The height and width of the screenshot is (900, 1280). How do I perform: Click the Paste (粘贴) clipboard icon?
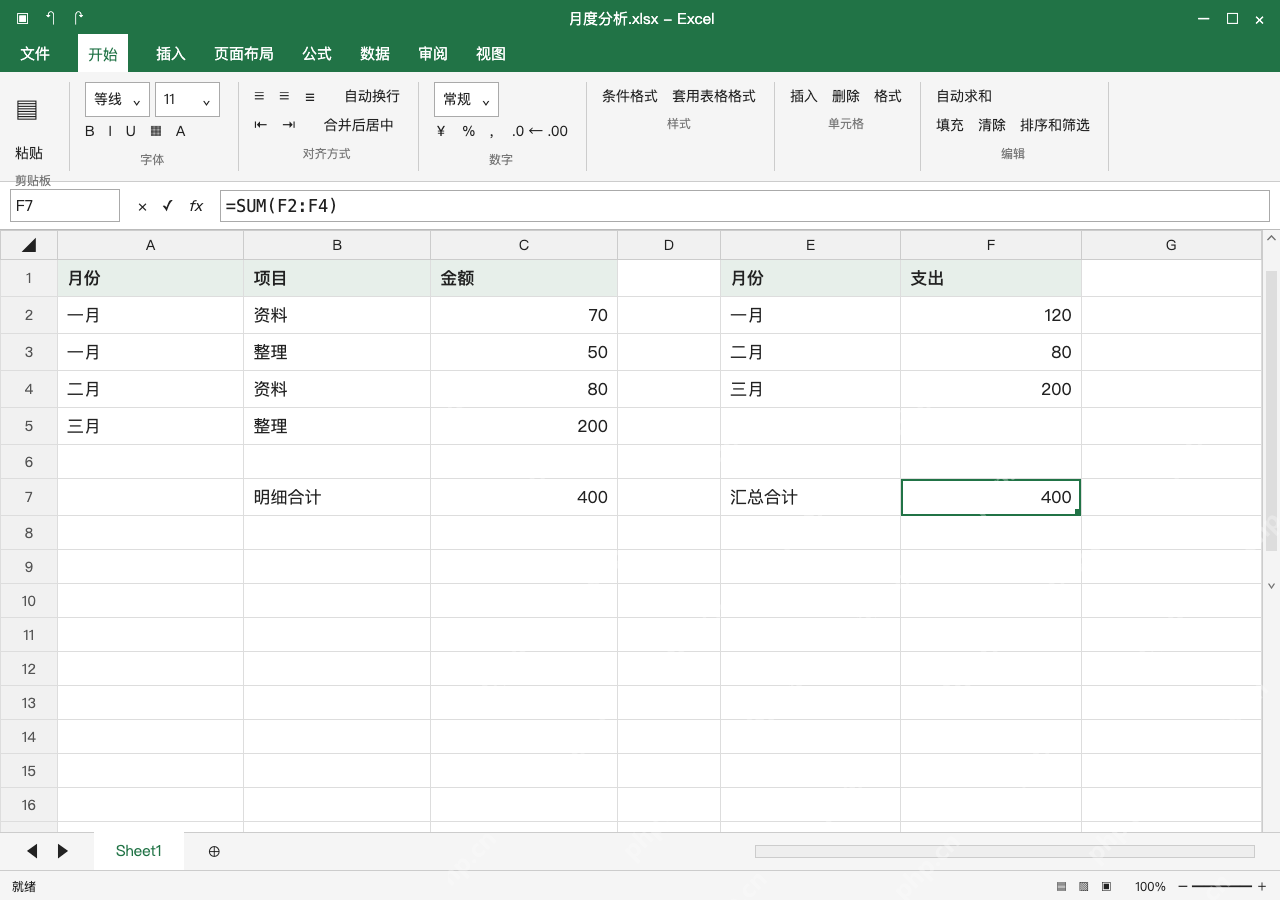(x=27, y=110)
